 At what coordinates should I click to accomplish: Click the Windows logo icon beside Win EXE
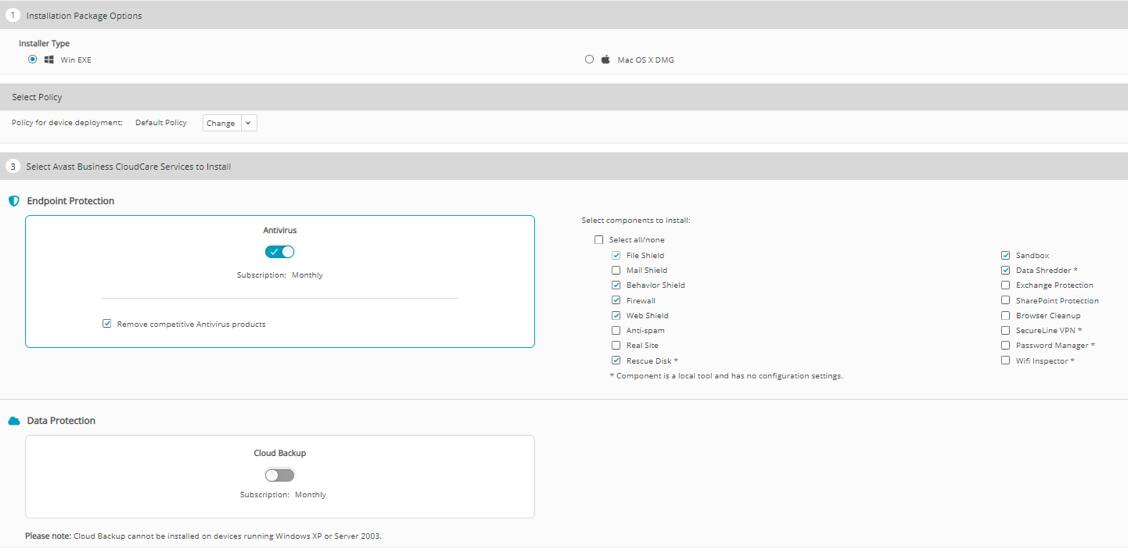pos(49,60)
